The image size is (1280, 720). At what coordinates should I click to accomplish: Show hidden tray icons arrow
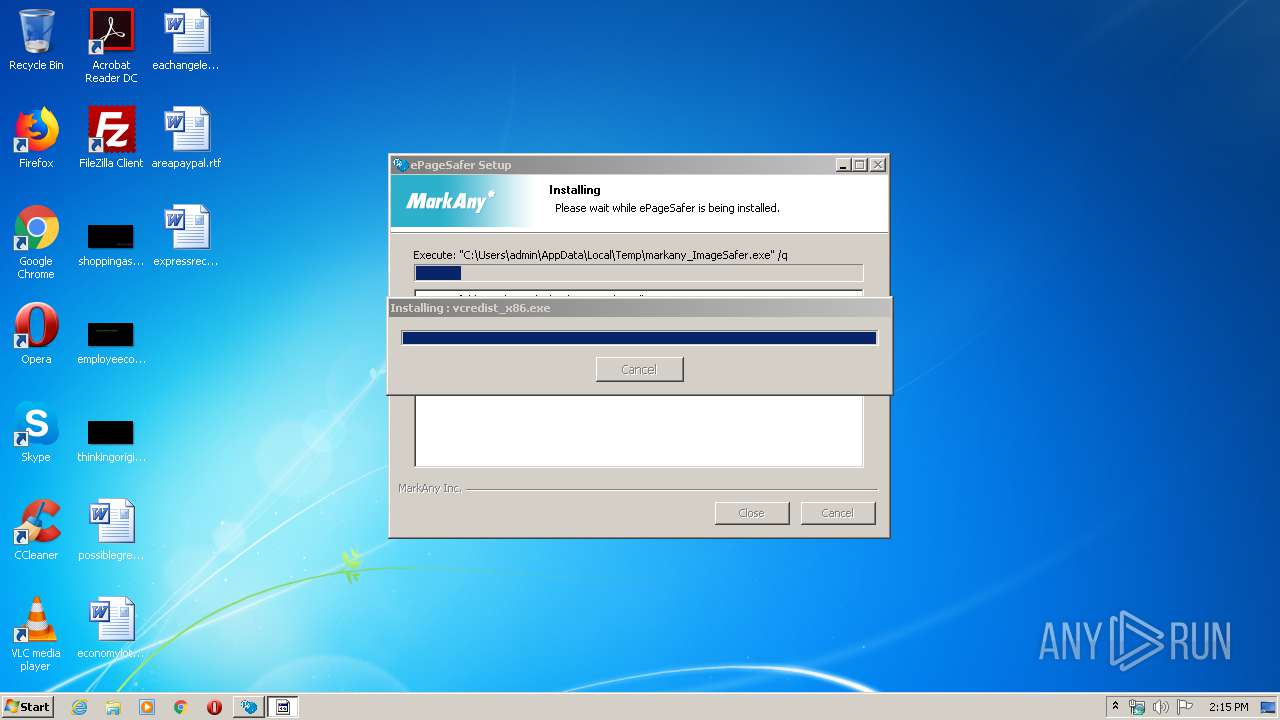1115,707
